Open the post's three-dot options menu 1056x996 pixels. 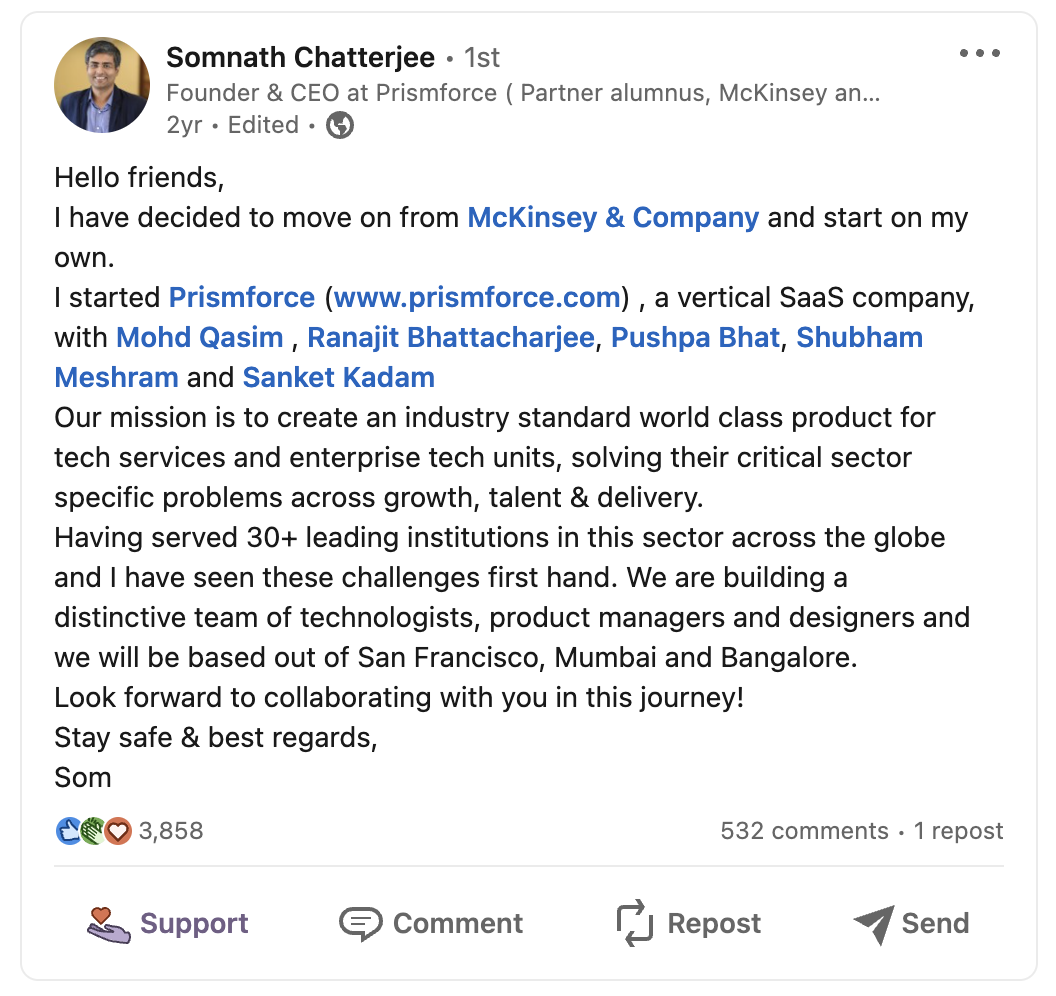[x=979, y=53]
